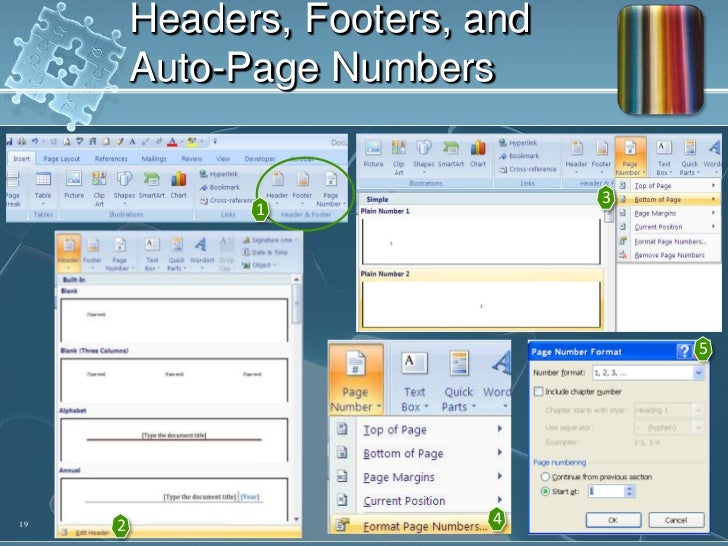This screenshot has height=546, width=728.
Task: Open the Number format dropdown in Page Number Format
Action: click(698, 372)
